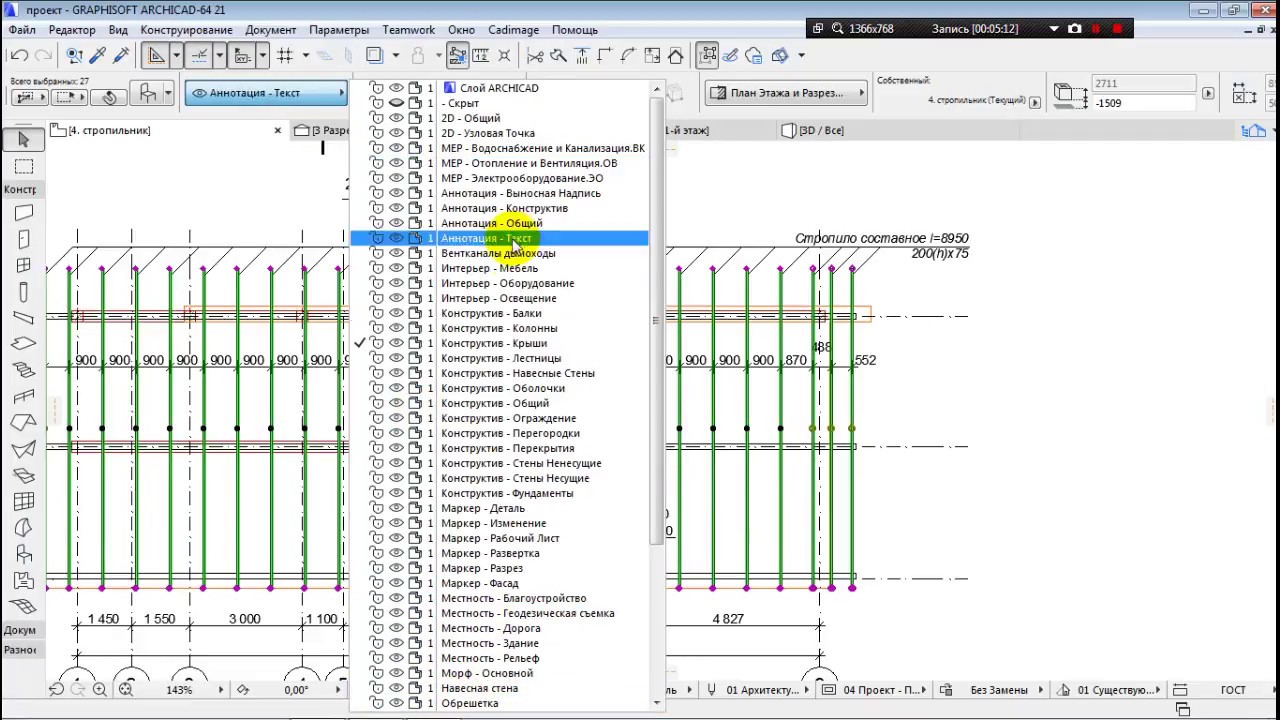Select 'Маркер - Фасад' layer in list
The height and width of the screenshot is (720, 1280).
click(500, 583)
